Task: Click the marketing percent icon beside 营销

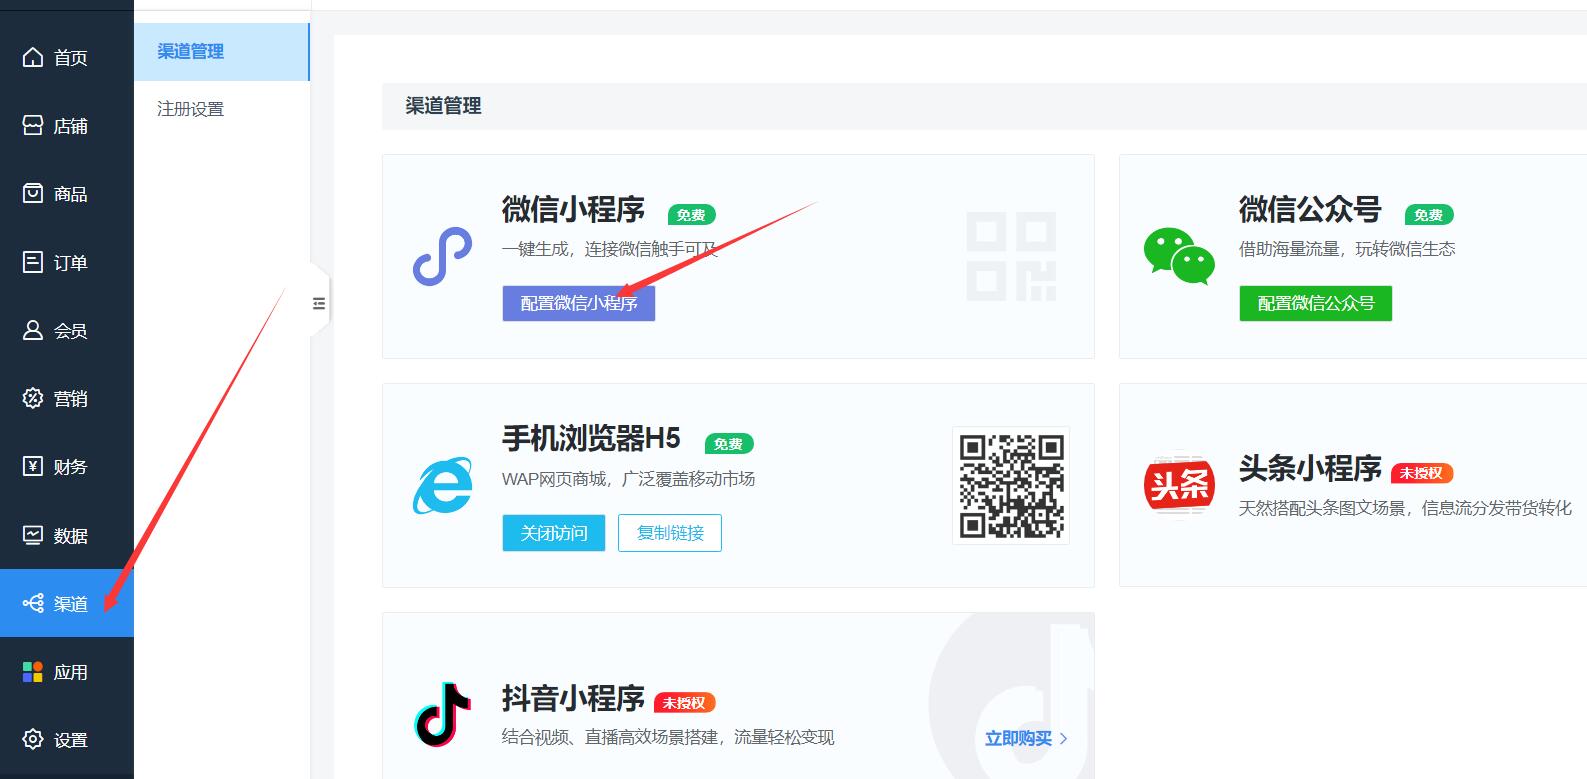Action: pos(33,398)
